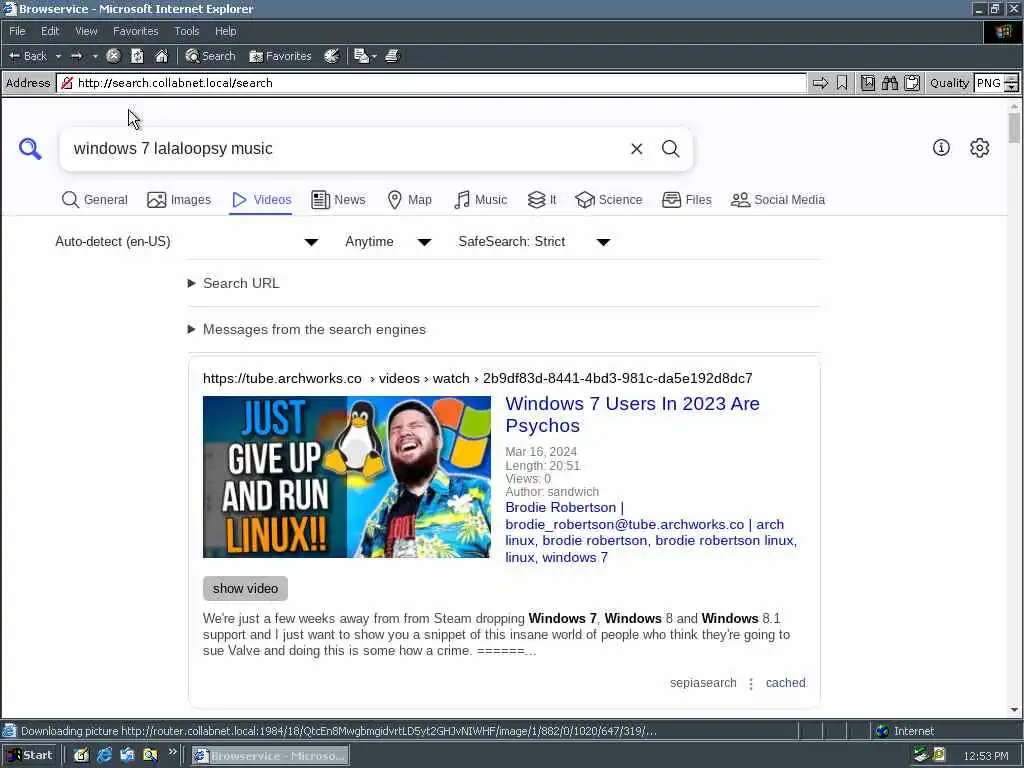Viewport: 1024px width, 768px height.
Task: Launch Internet Explorer from Quick Launch
Action: 104,756
